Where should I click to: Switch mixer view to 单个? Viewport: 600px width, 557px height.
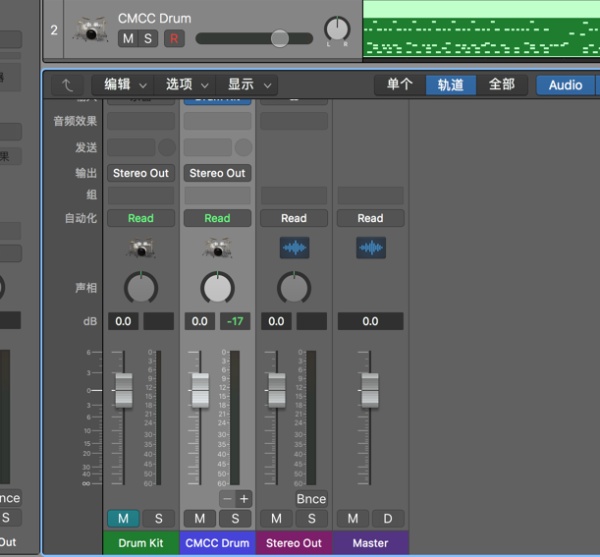click(x=400, y=85)
